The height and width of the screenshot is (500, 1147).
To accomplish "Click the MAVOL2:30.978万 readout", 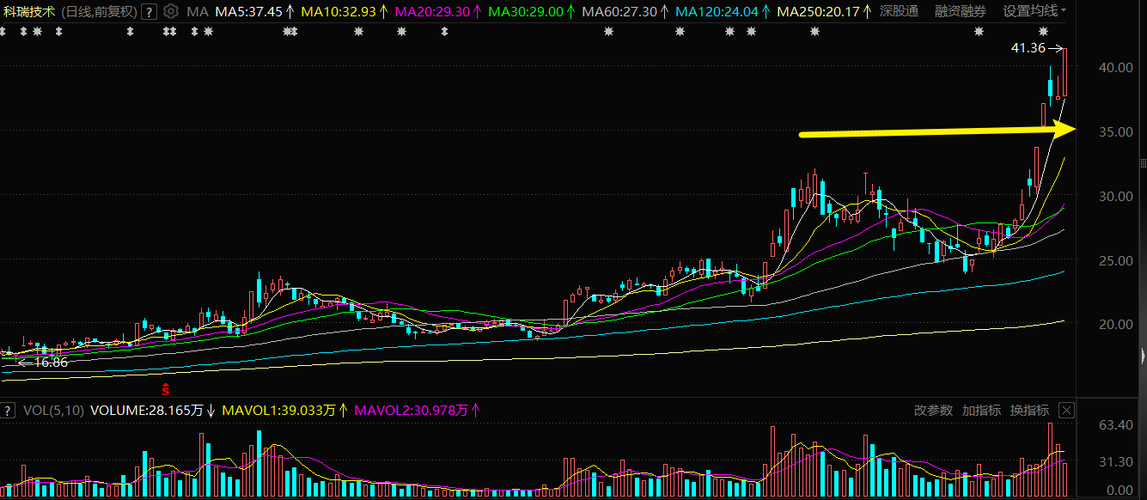I will 411,410.
